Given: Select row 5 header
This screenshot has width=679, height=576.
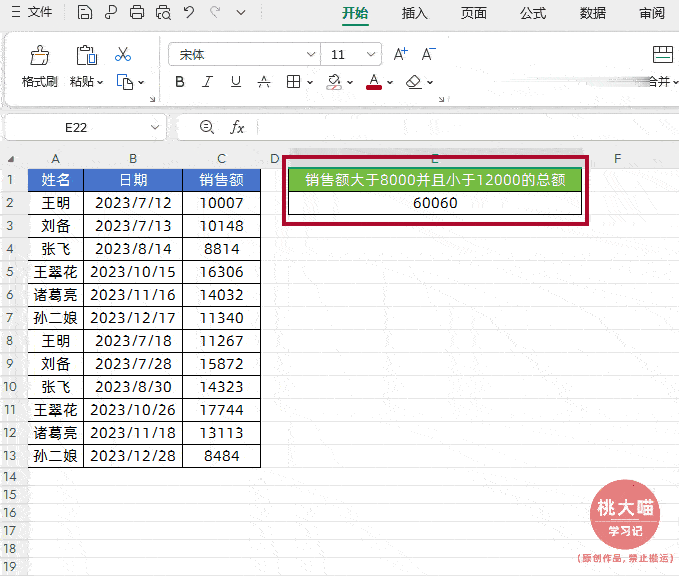Looking at the screenshot, I should [x=10, y=272].
